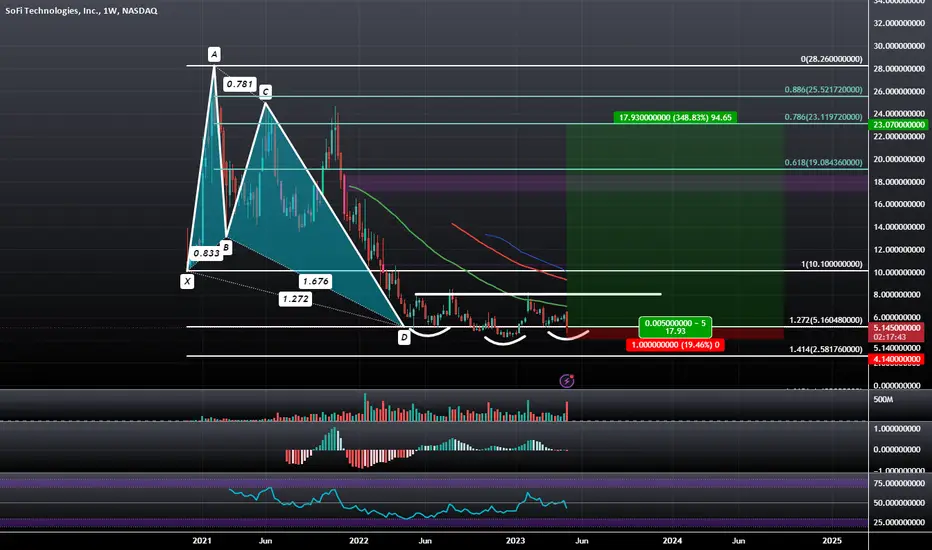Select the harmonic pattern point C label

[265, 92]
